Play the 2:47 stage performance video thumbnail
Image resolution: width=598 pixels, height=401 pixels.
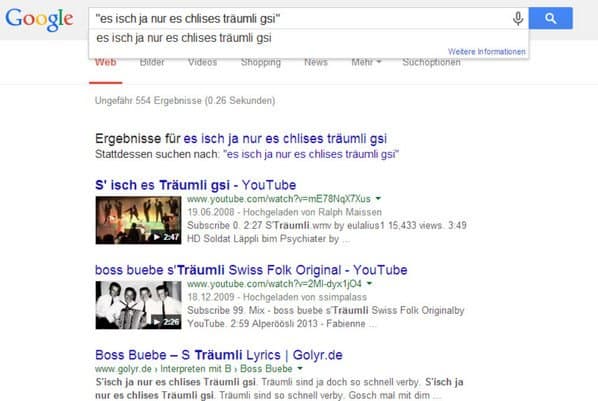click(x=138, y=220)
